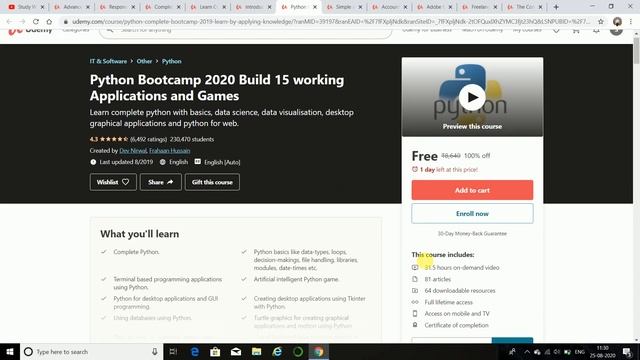
Task: Open the Chrome three-dot menu
Action: pos(631,21)
